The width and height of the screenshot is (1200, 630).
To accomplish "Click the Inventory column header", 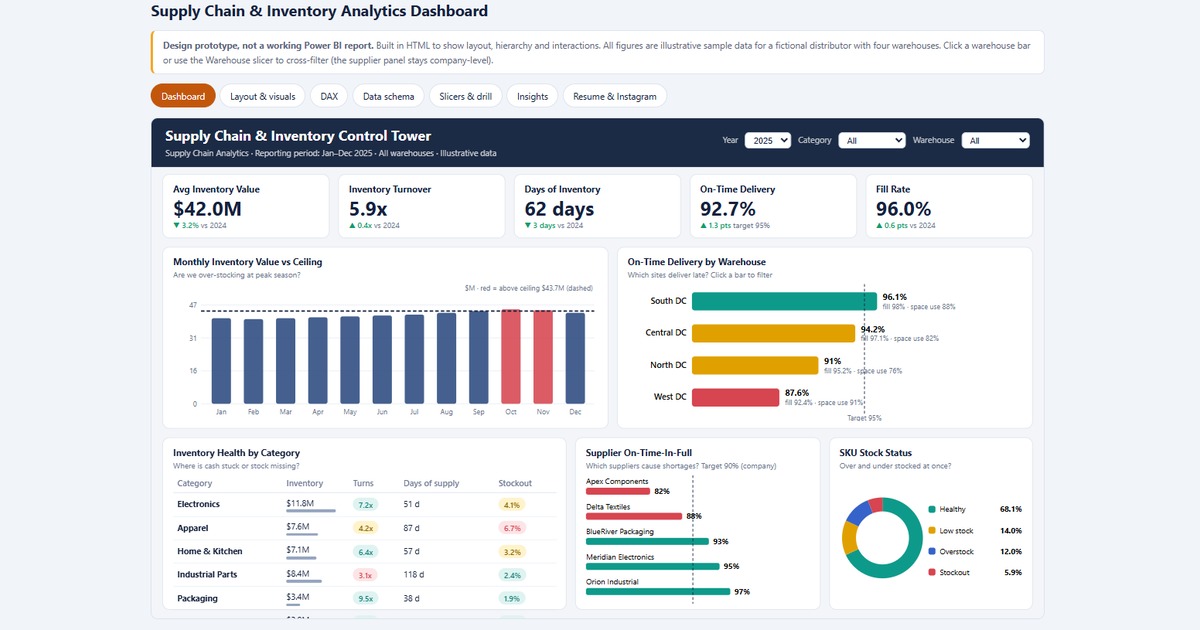I will click(x=304, y=483).
